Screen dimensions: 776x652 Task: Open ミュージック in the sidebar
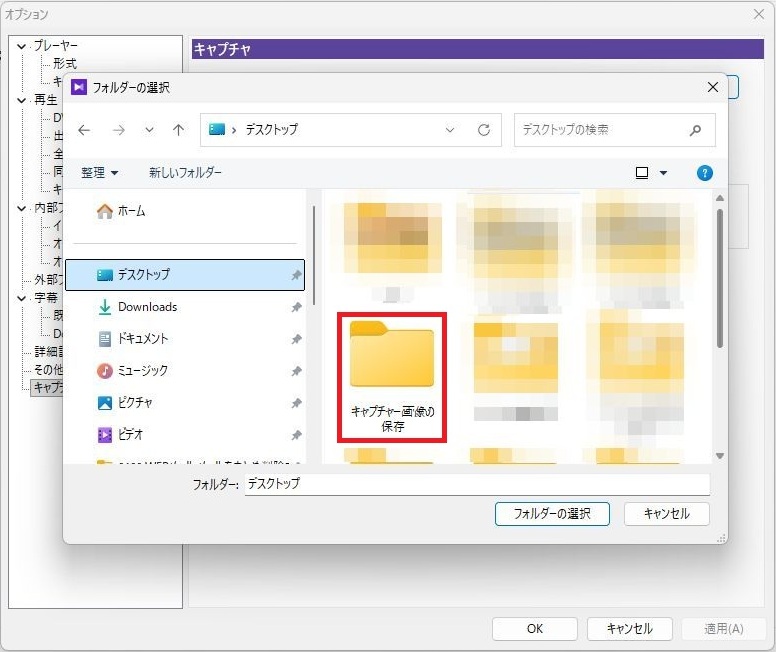point(143,371)
